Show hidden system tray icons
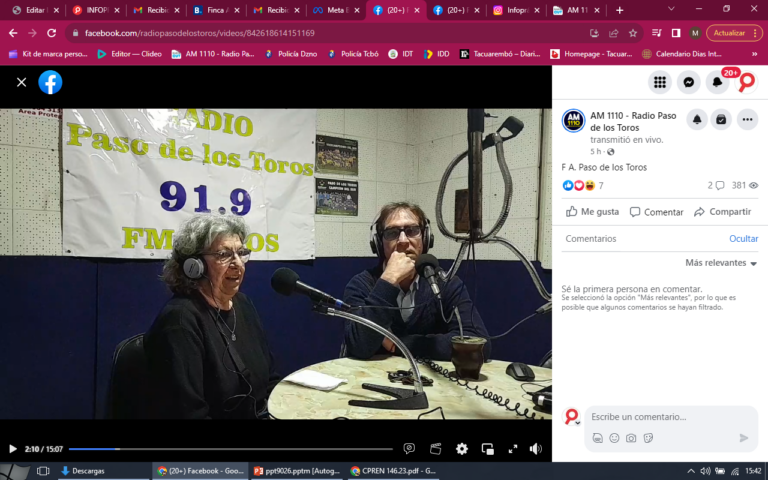This screenshot has width=768, height=480. click(x=691, y=471)
